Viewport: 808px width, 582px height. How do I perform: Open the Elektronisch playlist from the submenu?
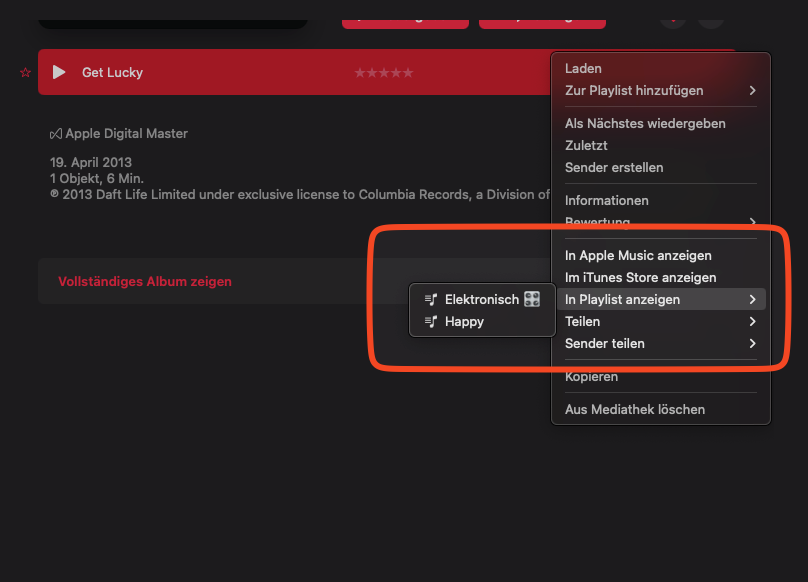[482, 300]
